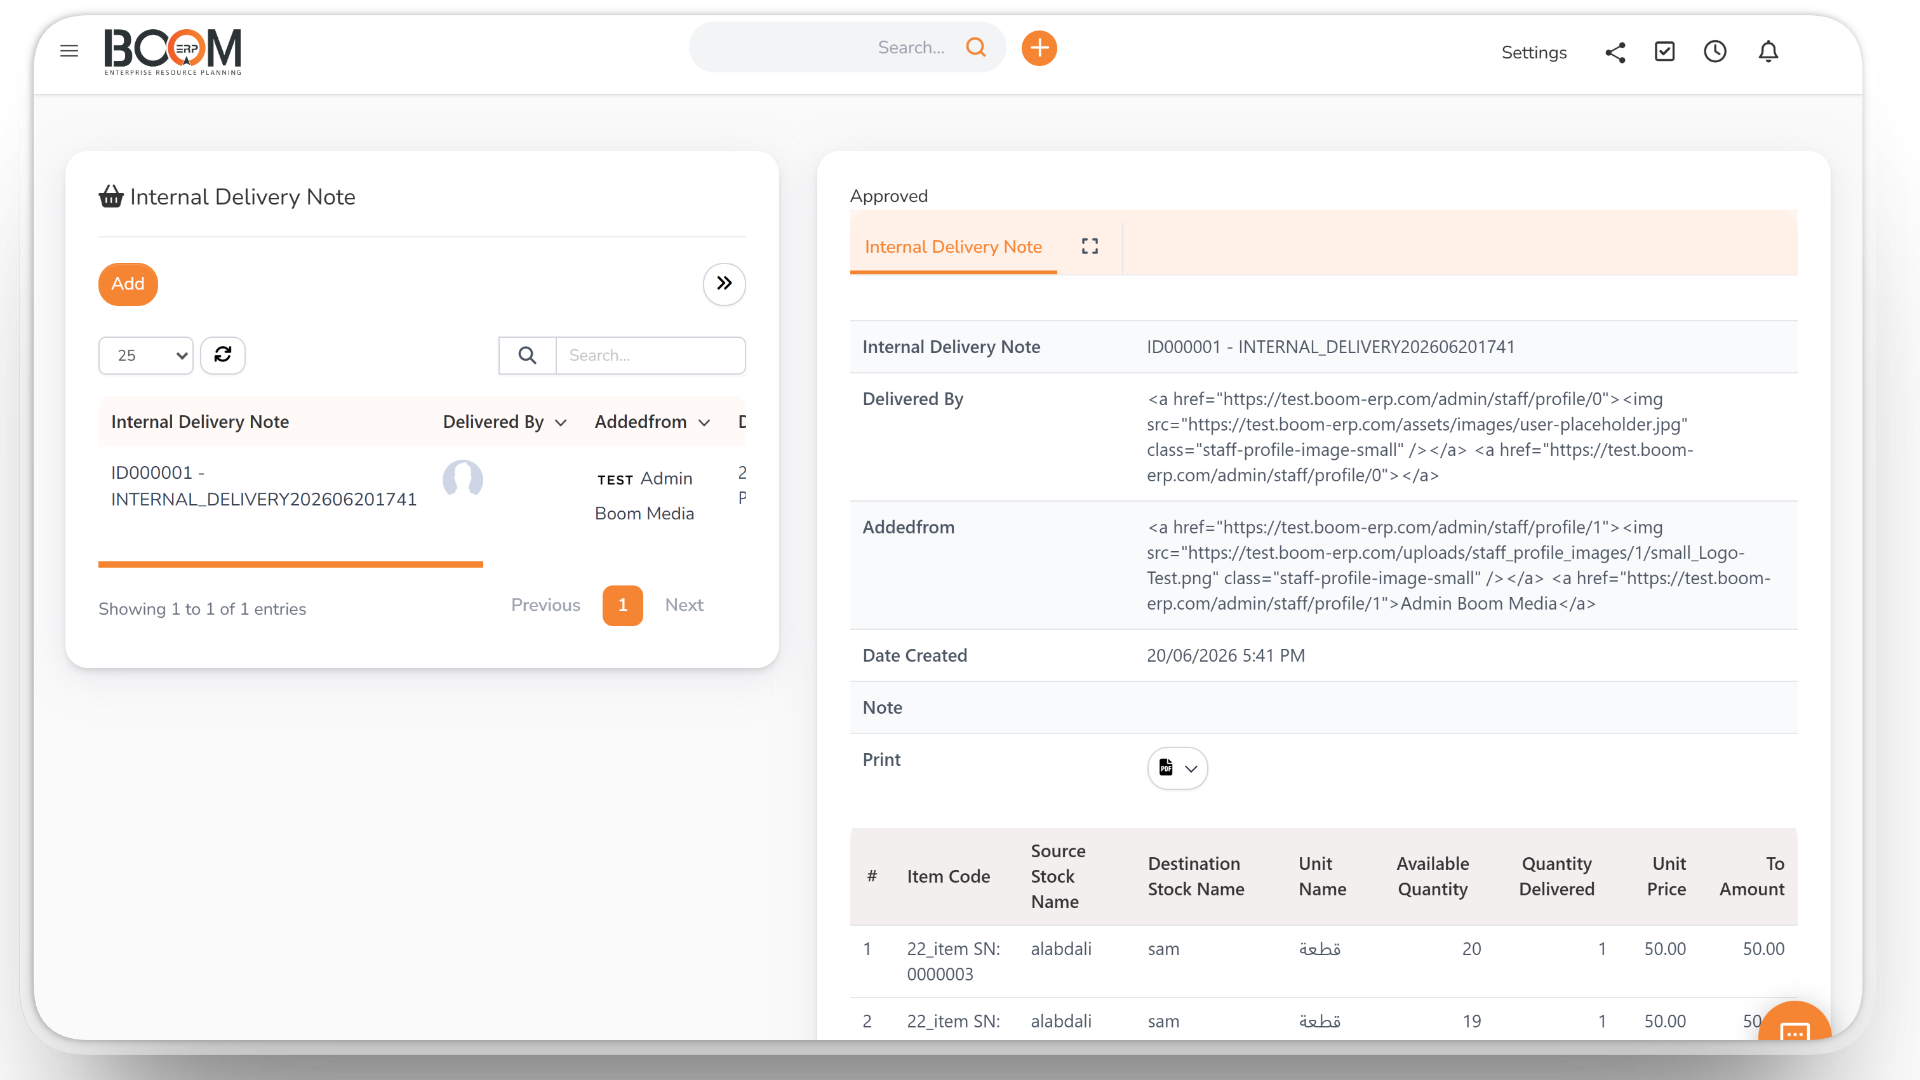Click the orange plus quick-add button
The image size is (1920, 1080).
(x=1039, y=47)
